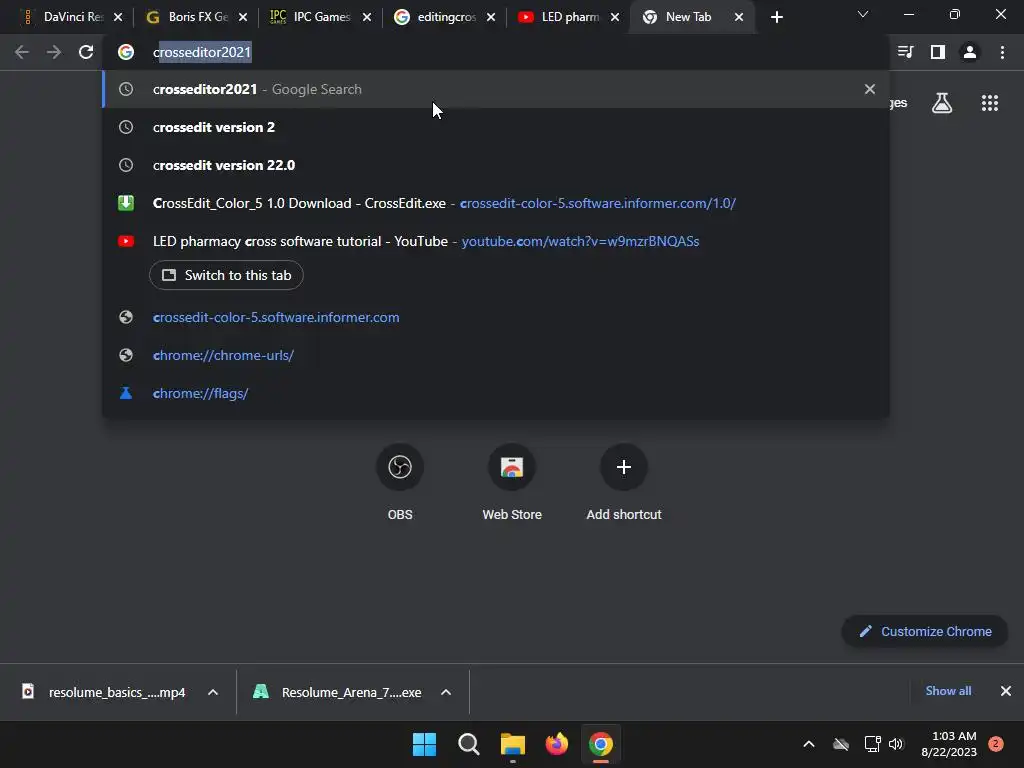
Task: Open clock and date 1:03 AM
Action: click(949, 744)
